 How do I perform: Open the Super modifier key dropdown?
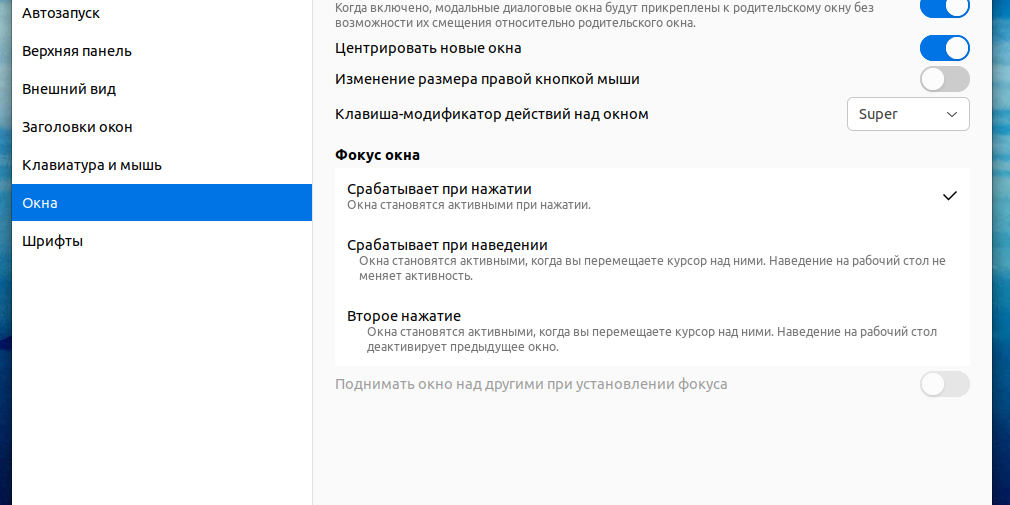(907, 114)
